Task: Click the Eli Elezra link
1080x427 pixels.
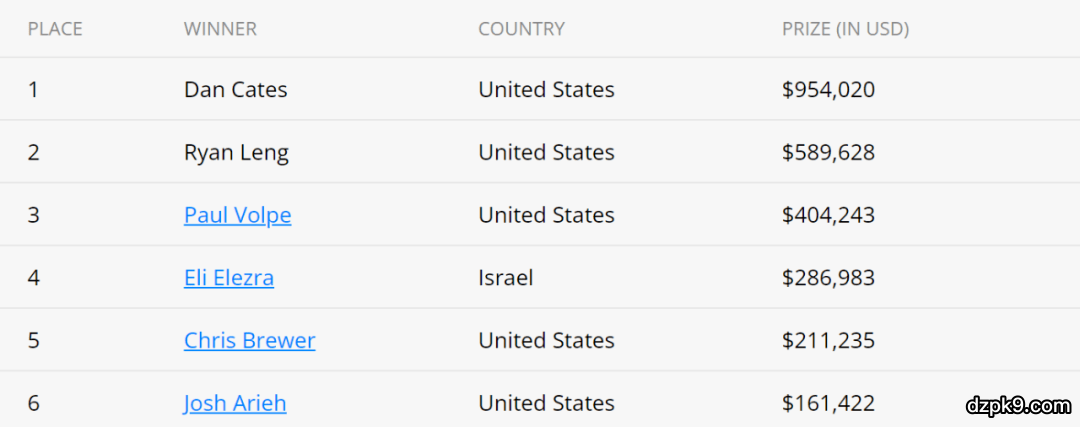Action: click(x=228, y=278)
